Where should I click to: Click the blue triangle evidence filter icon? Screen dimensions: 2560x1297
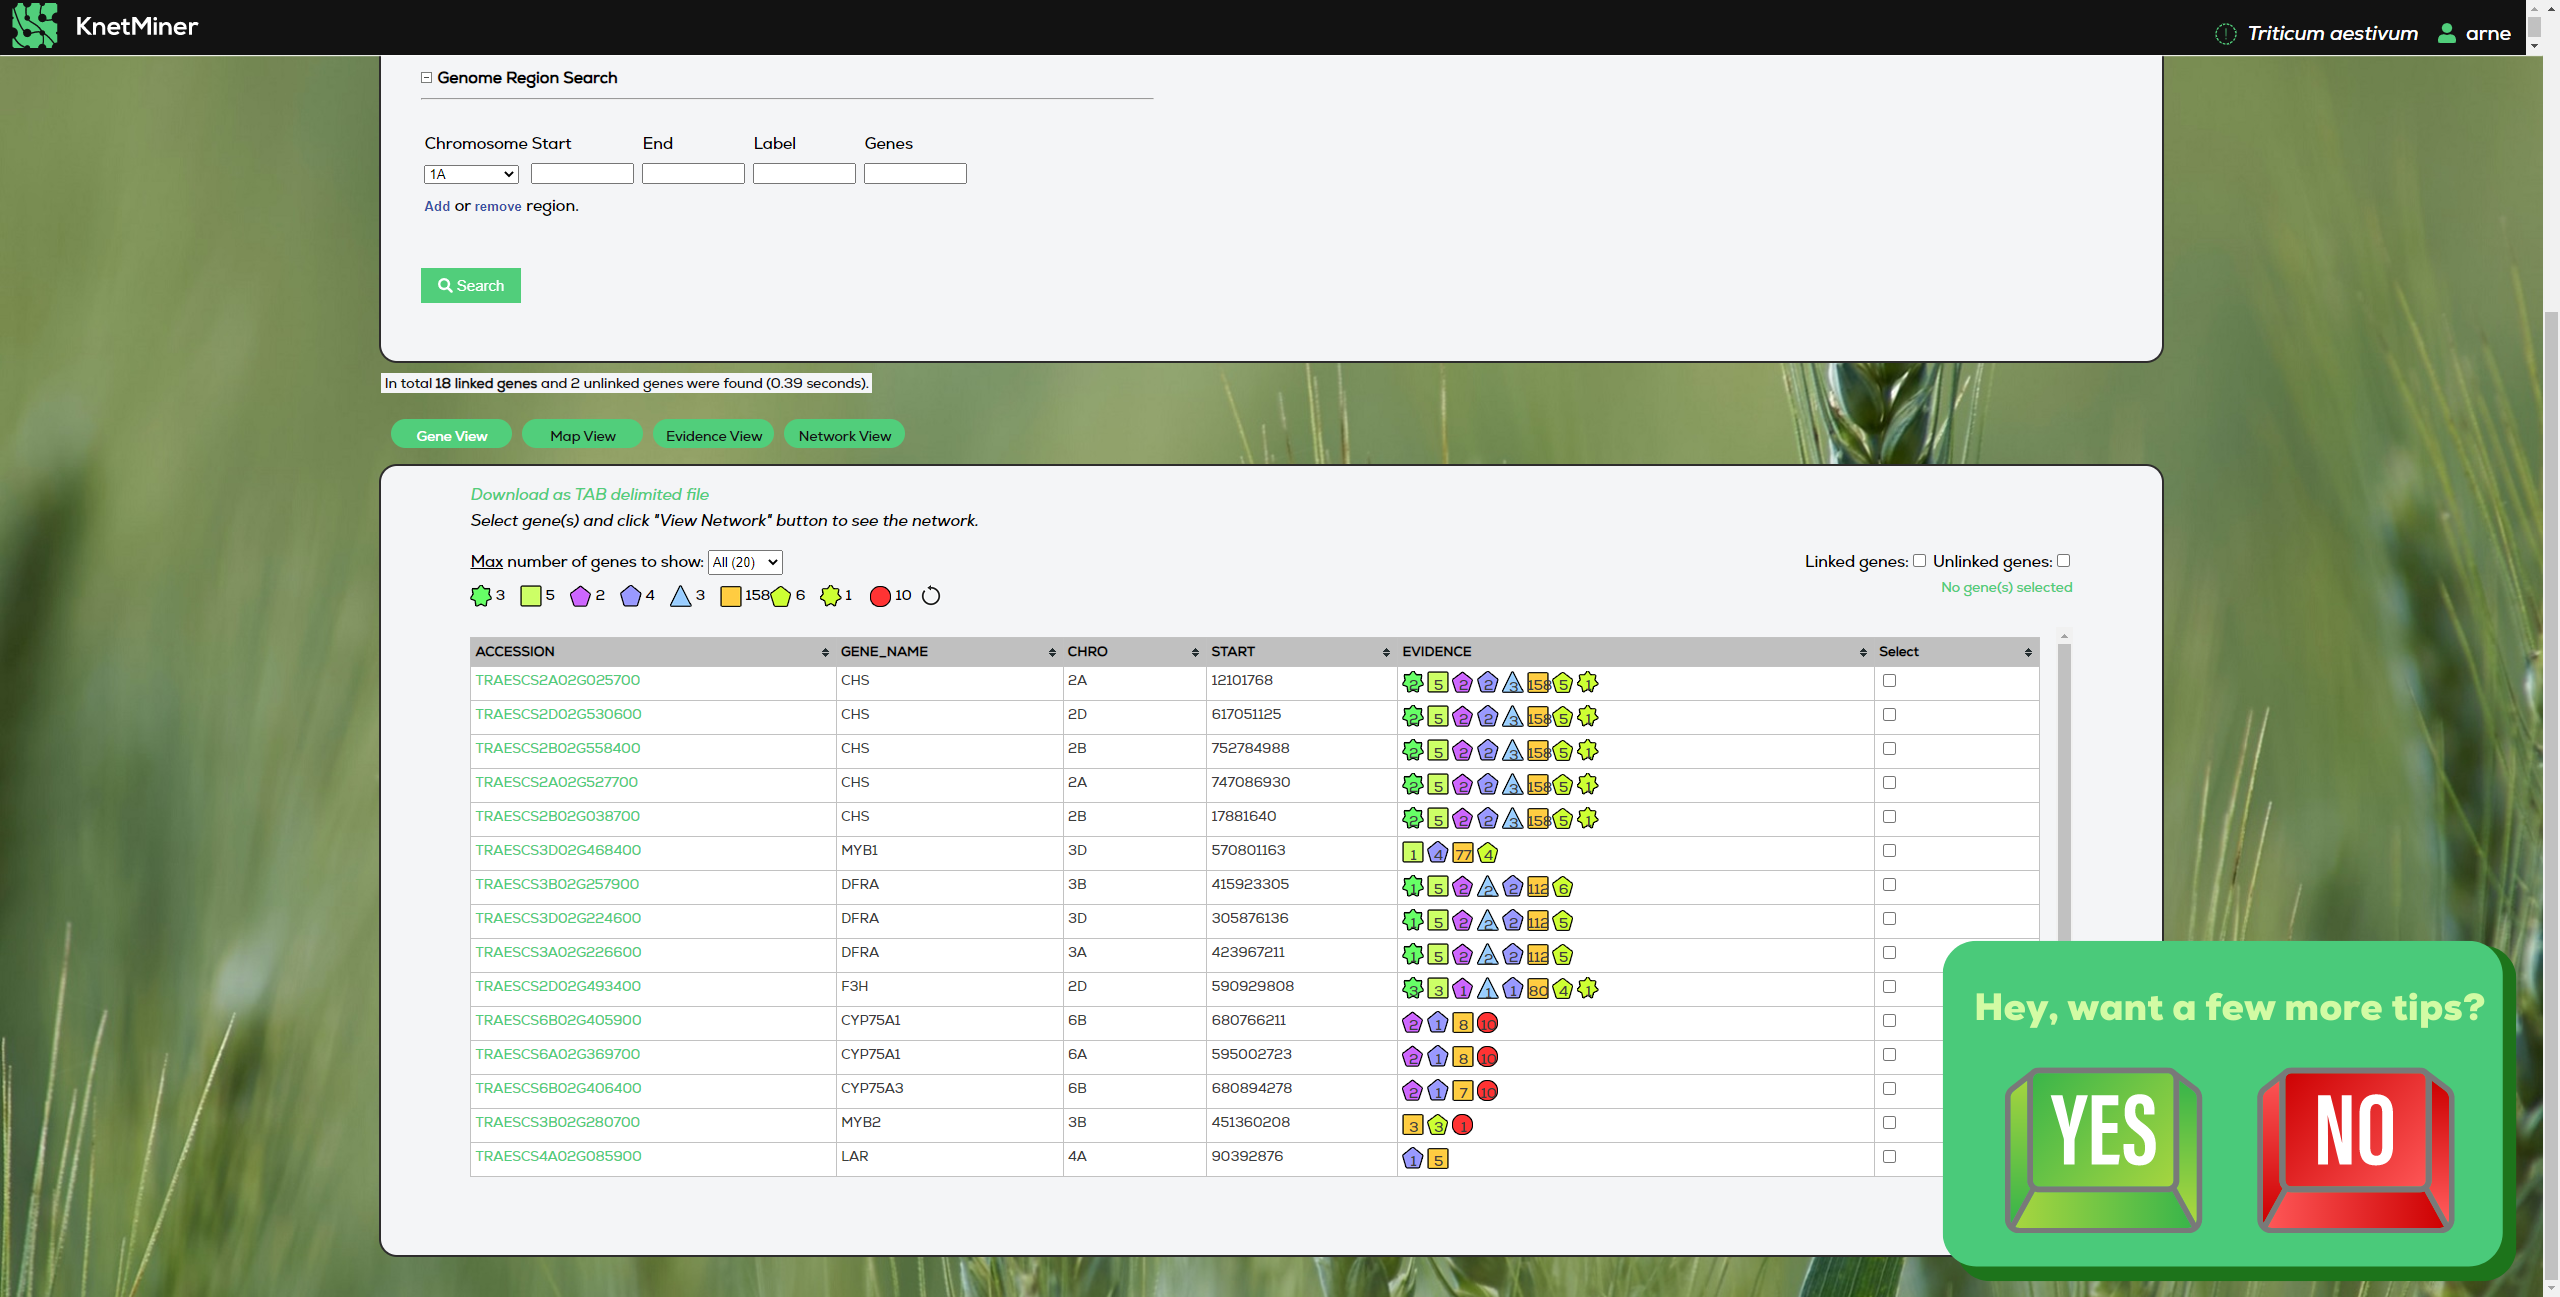pos(681,596)
